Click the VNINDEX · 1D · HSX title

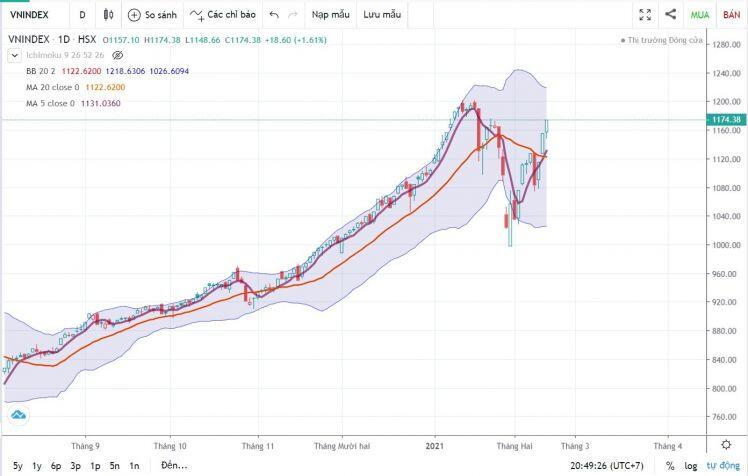(x=52, y=40)
